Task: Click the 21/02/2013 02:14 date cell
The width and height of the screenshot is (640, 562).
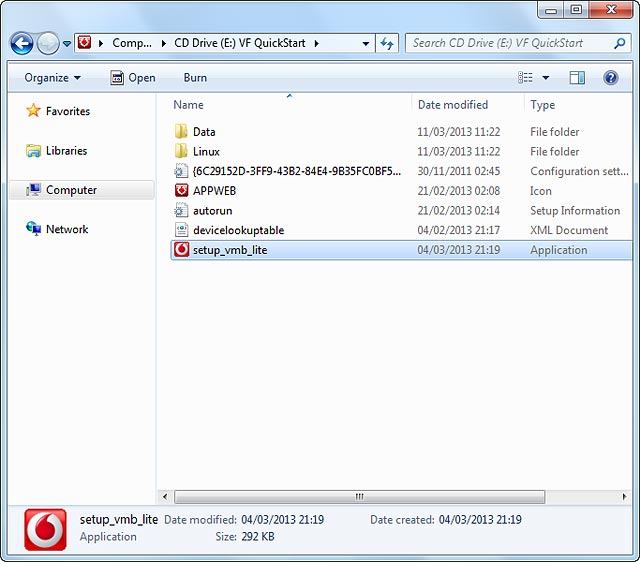Action: click(x=458, y=211)
